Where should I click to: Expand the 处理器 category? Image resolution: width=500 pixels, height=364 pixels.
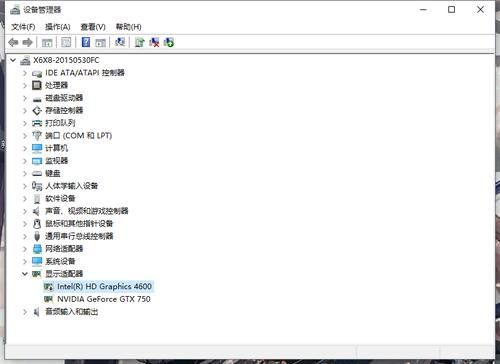[25, 85]
